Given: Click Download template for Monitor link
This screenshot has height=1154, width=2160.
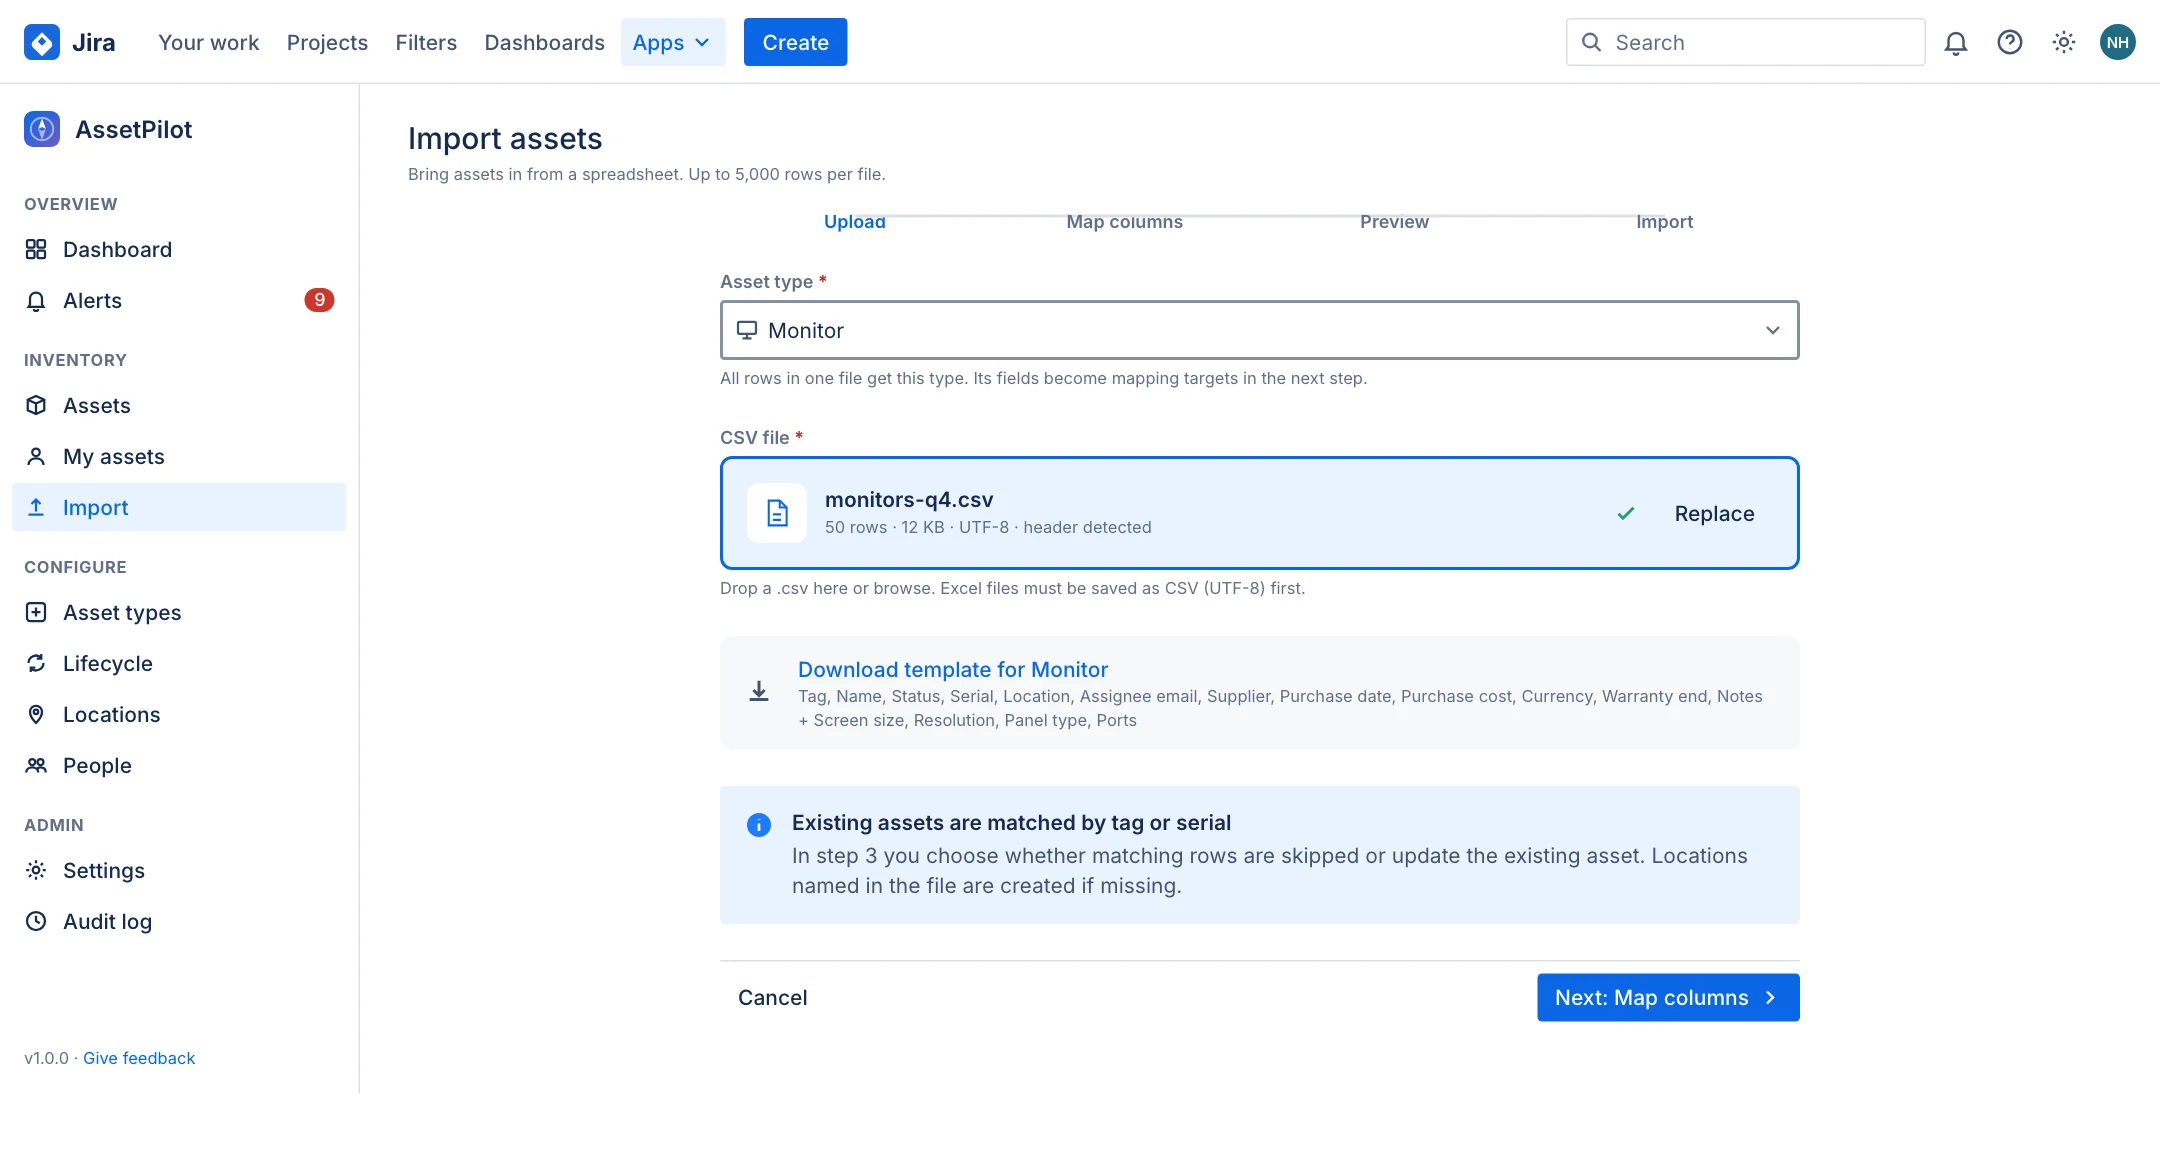Looking at the screenshot, I should 952,669.
